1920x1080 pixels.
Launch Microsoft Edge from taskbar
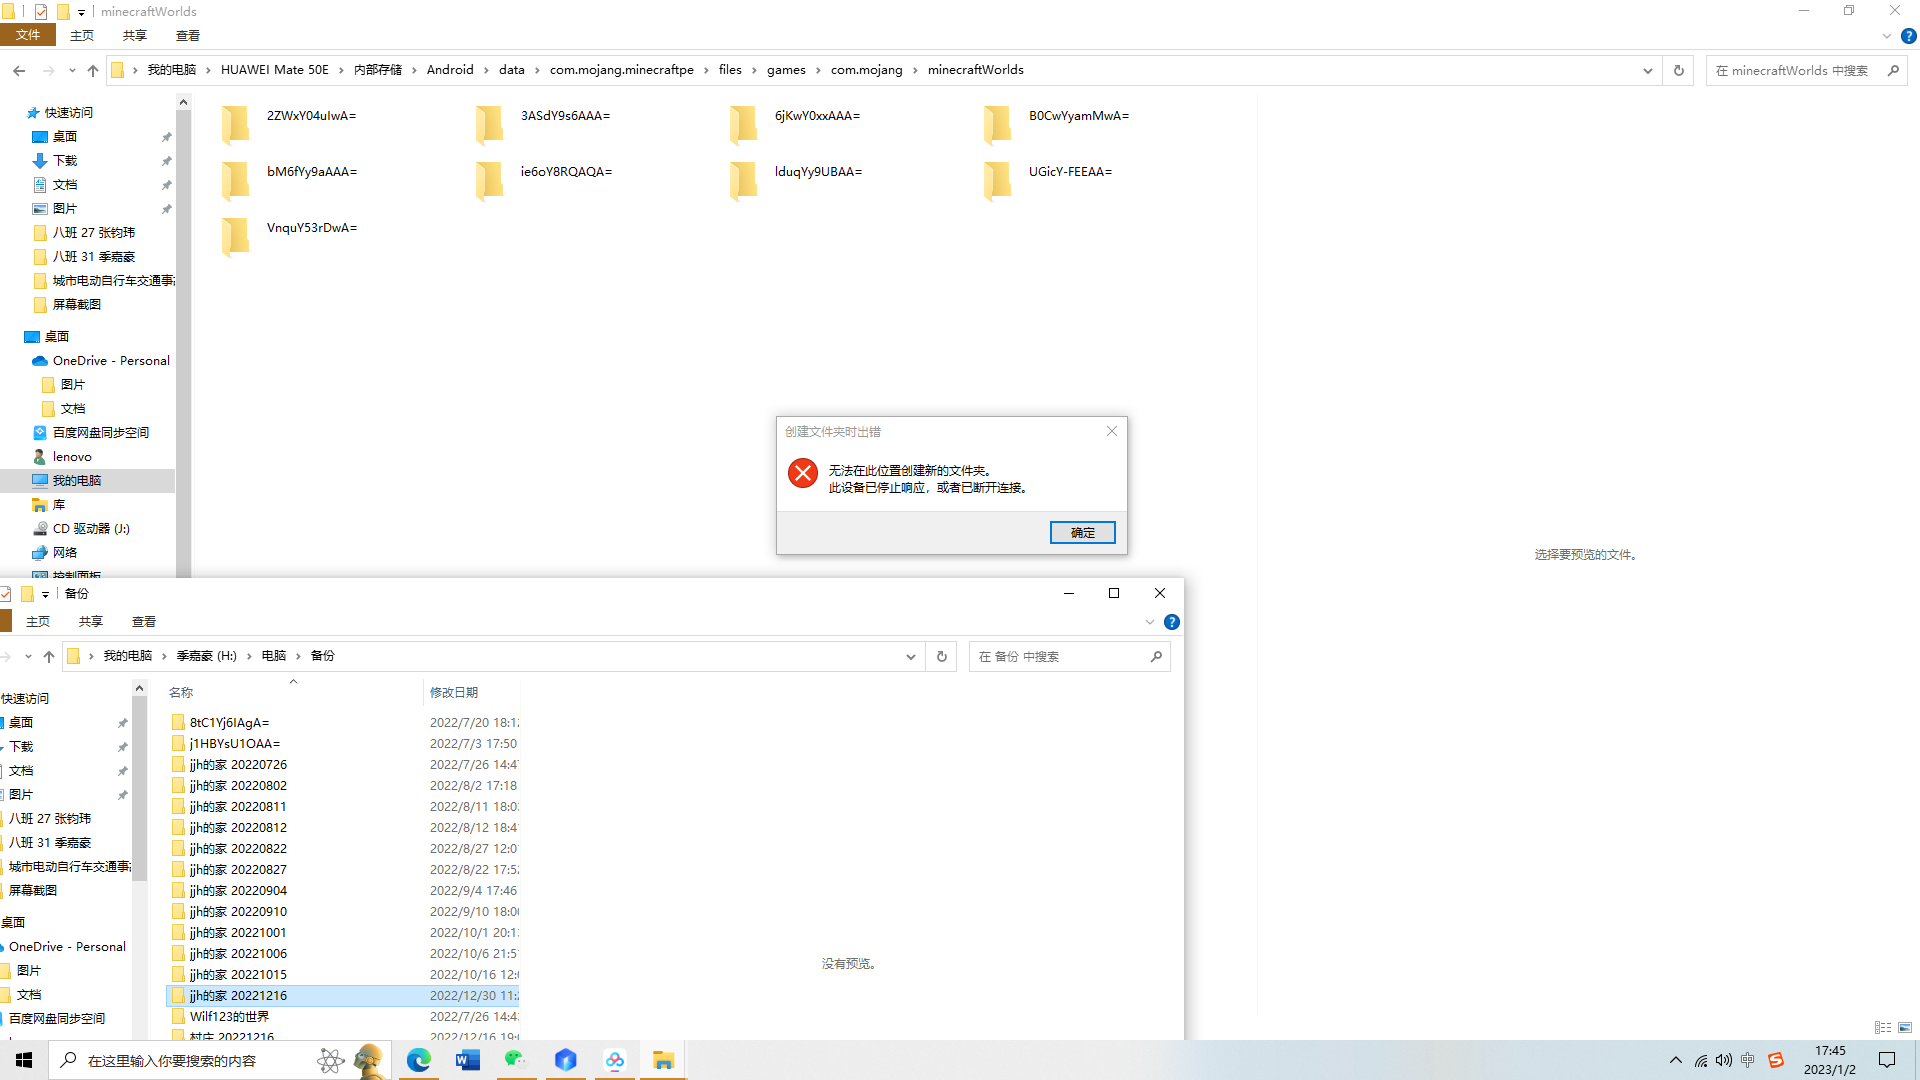tap(418, 1060)
